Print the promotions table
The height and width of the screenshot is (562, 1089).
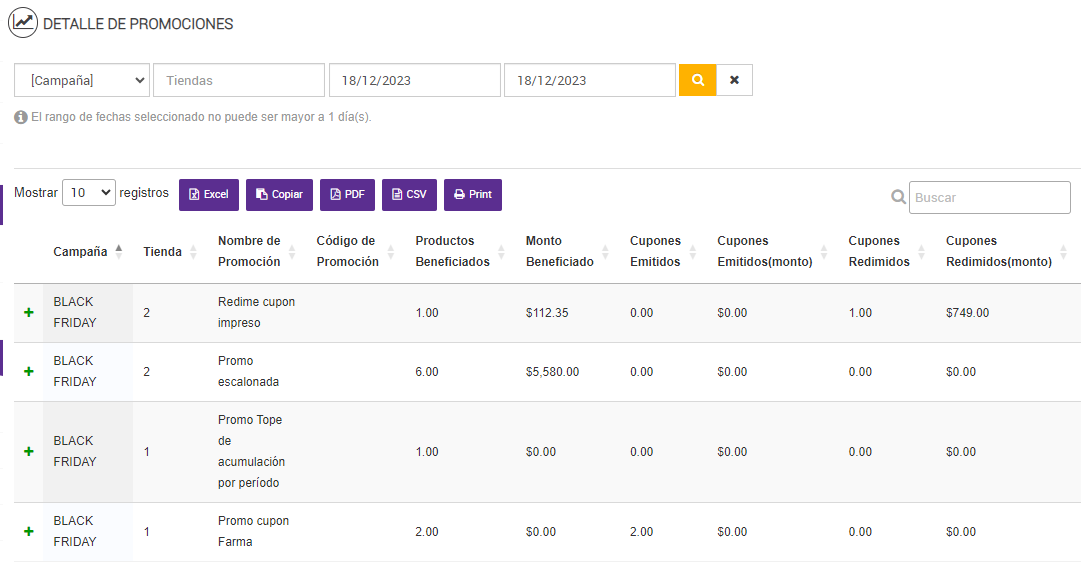472,195
